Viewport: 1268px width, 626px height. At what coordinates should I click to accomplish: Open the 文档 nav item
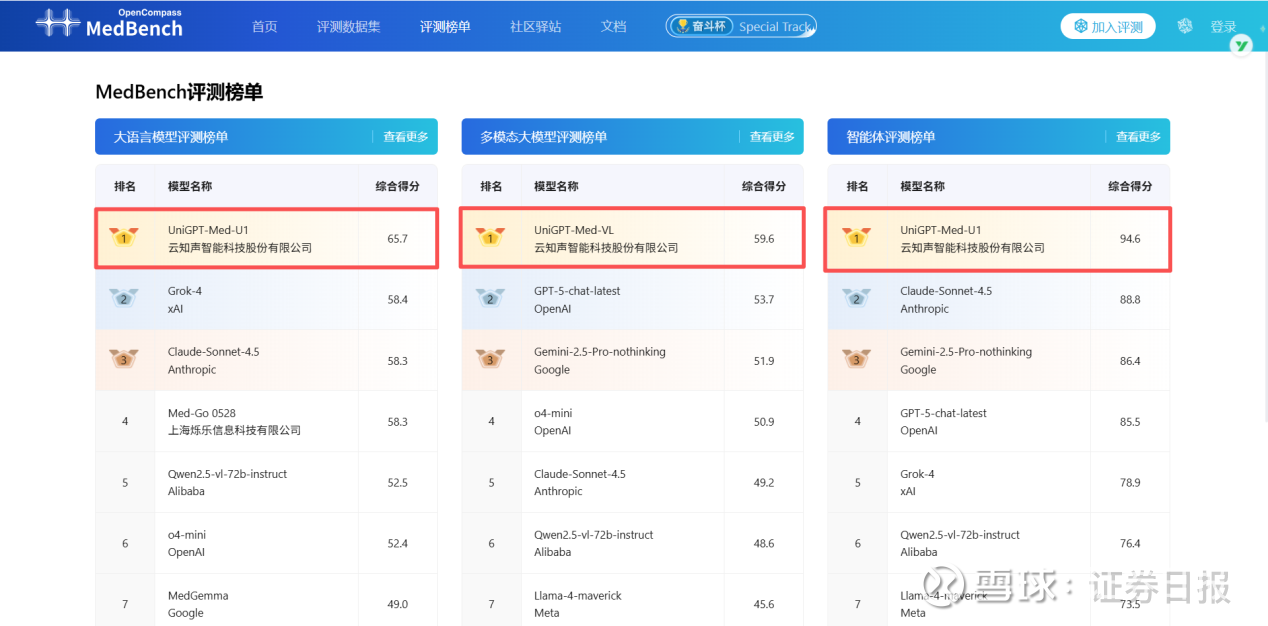tap(614, 27)
